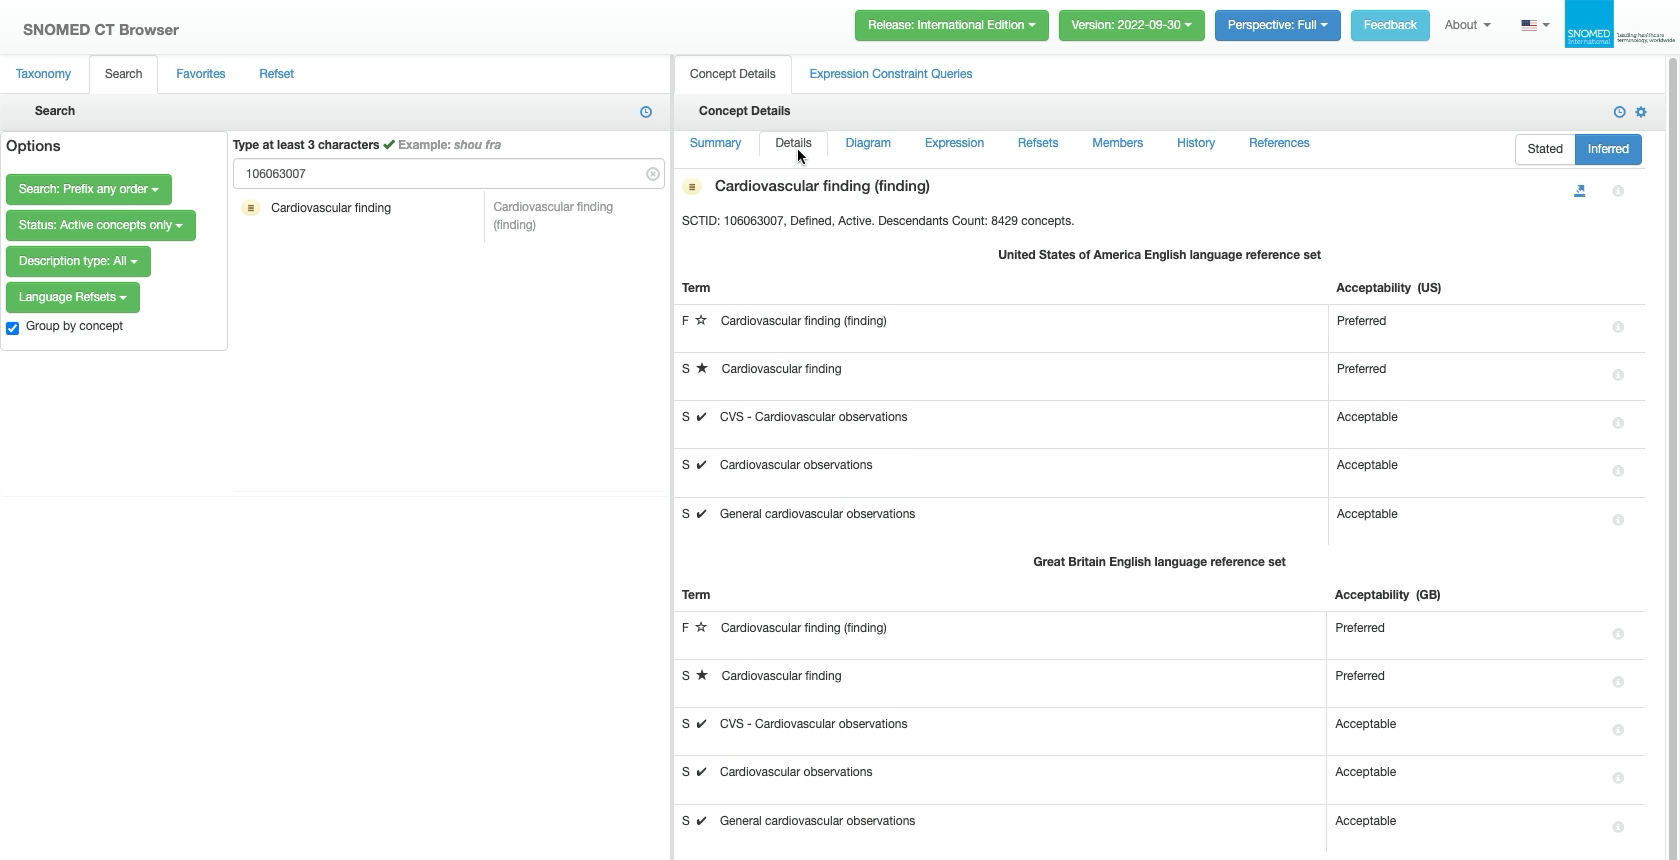
Task: Open the Diagram sub-tab
Action: coord(867,143)
